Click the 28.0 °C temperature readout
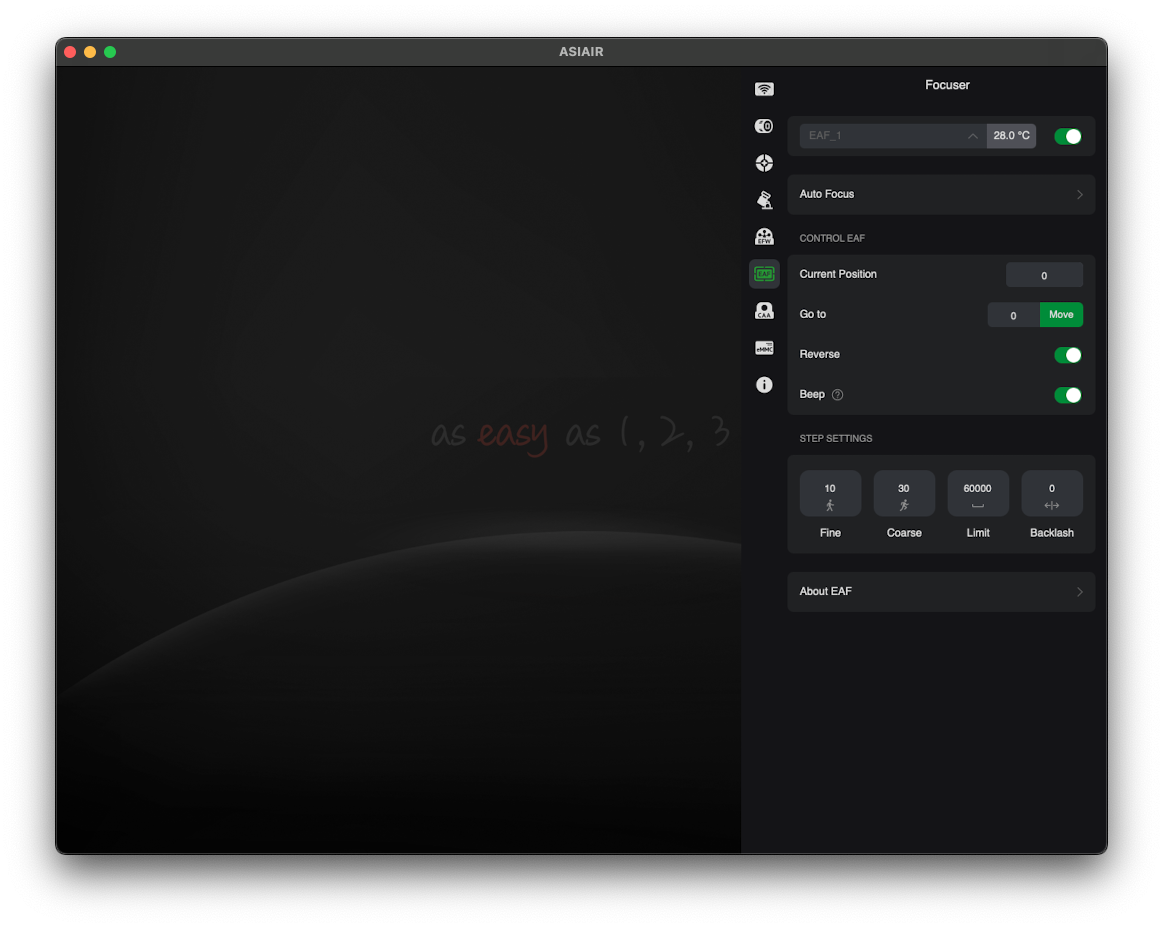The image size is (1163, 928). (x=1011, y=136)
